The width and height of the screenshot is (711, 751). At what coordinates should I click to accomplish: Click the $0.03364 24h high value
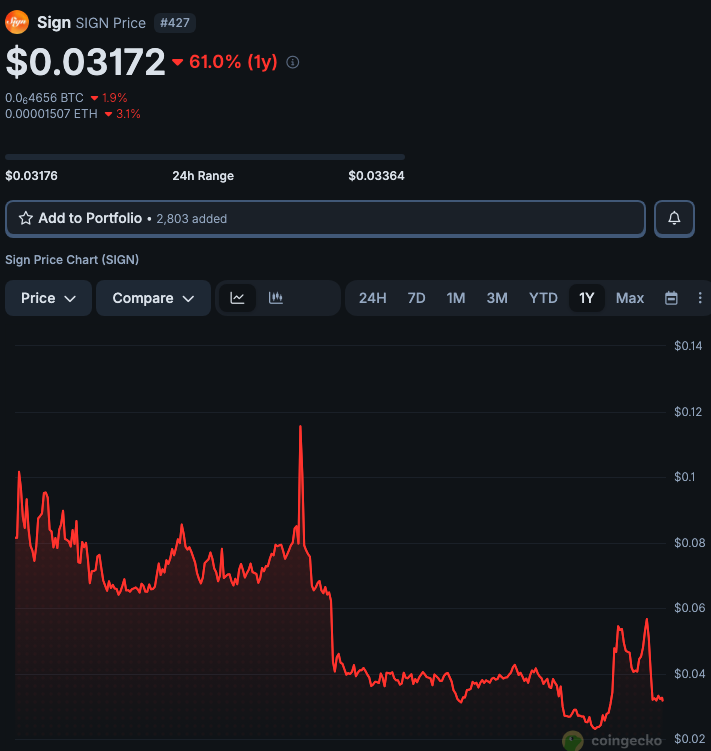click(377, 176)
